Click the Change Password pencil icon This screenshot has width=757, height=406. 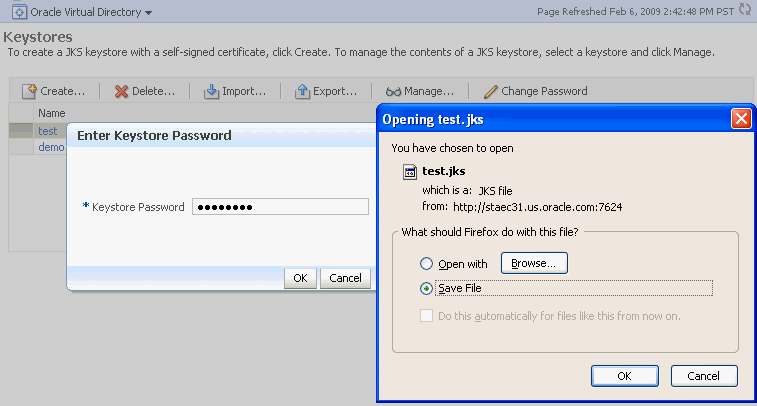pos(491,91)
